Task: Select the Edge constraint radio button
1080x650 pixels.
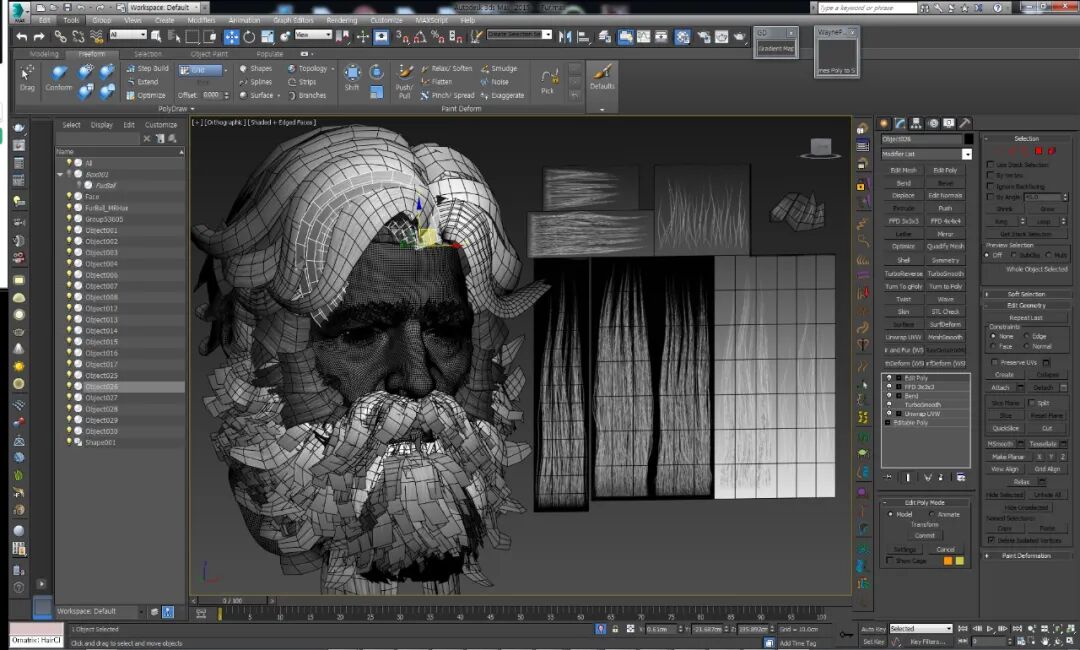Action: [x=1026, y=336]
